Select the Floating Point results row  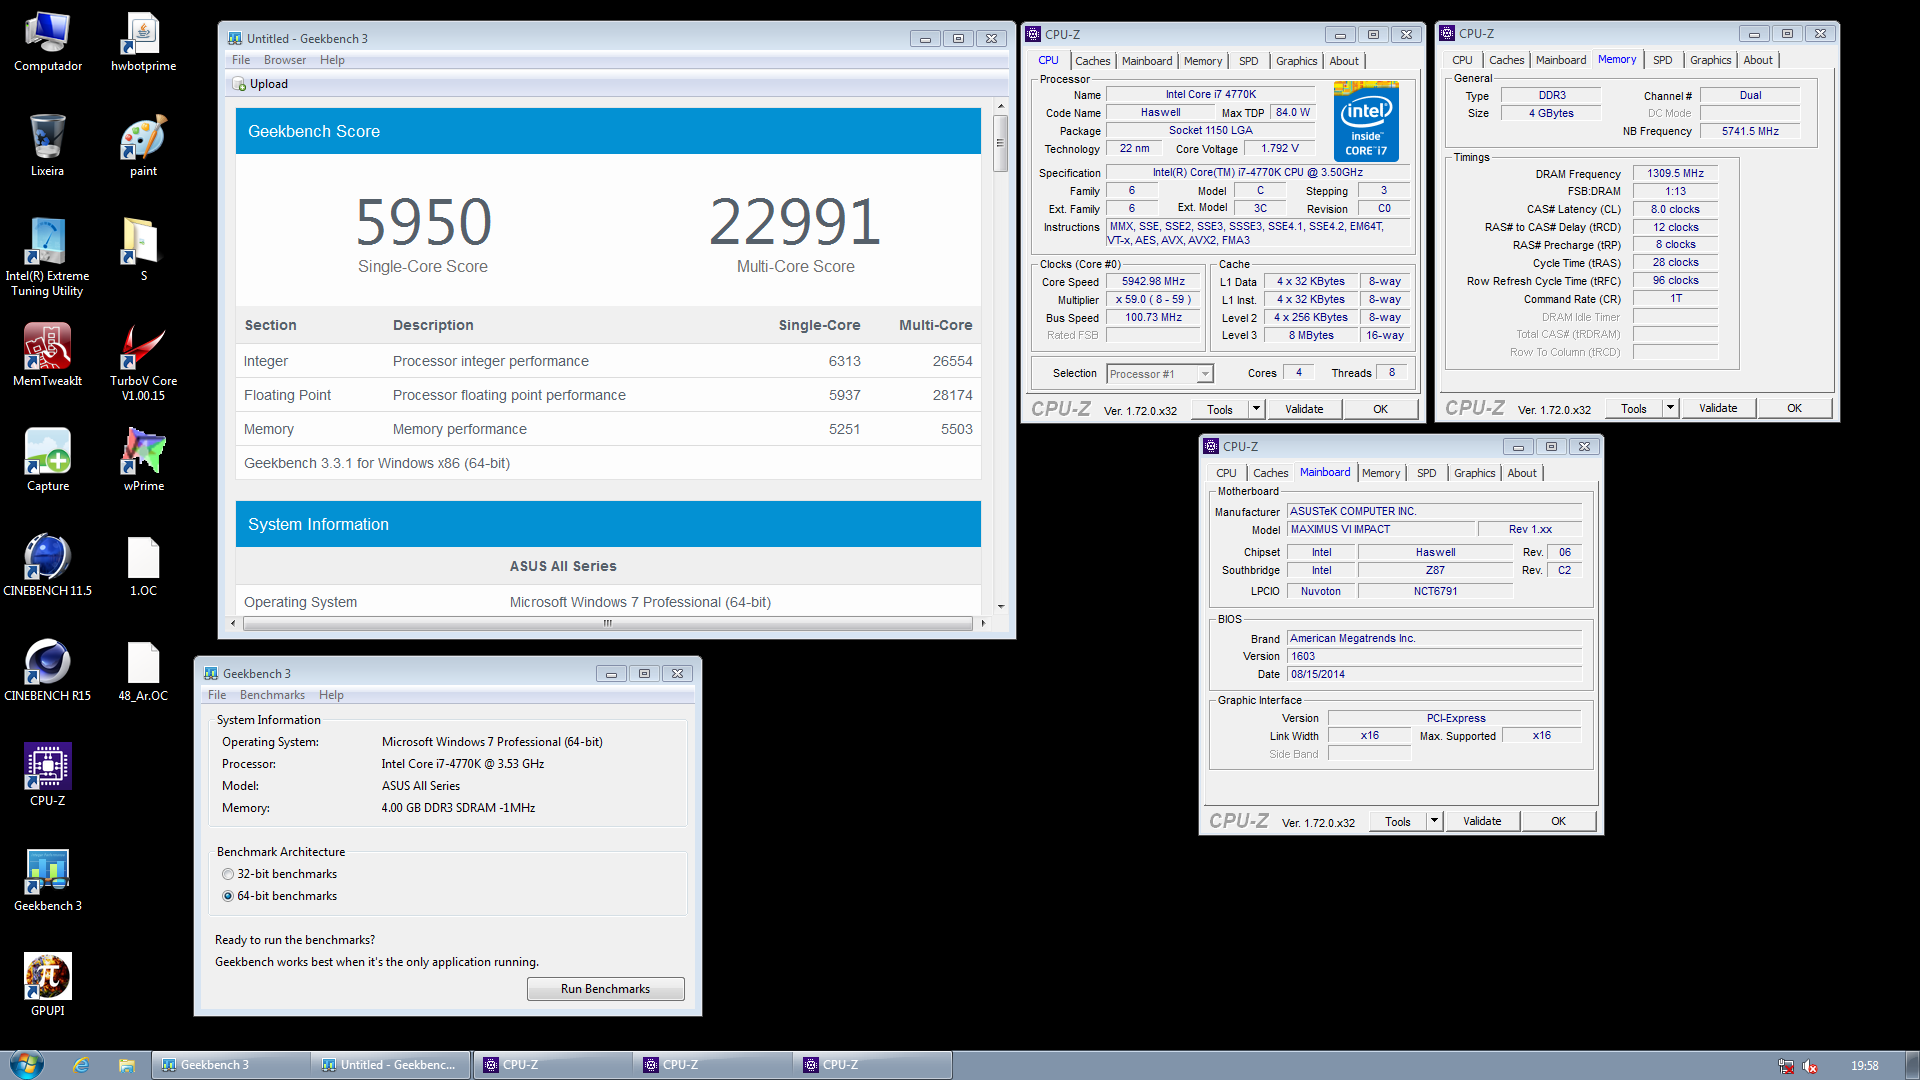[608, 395]
